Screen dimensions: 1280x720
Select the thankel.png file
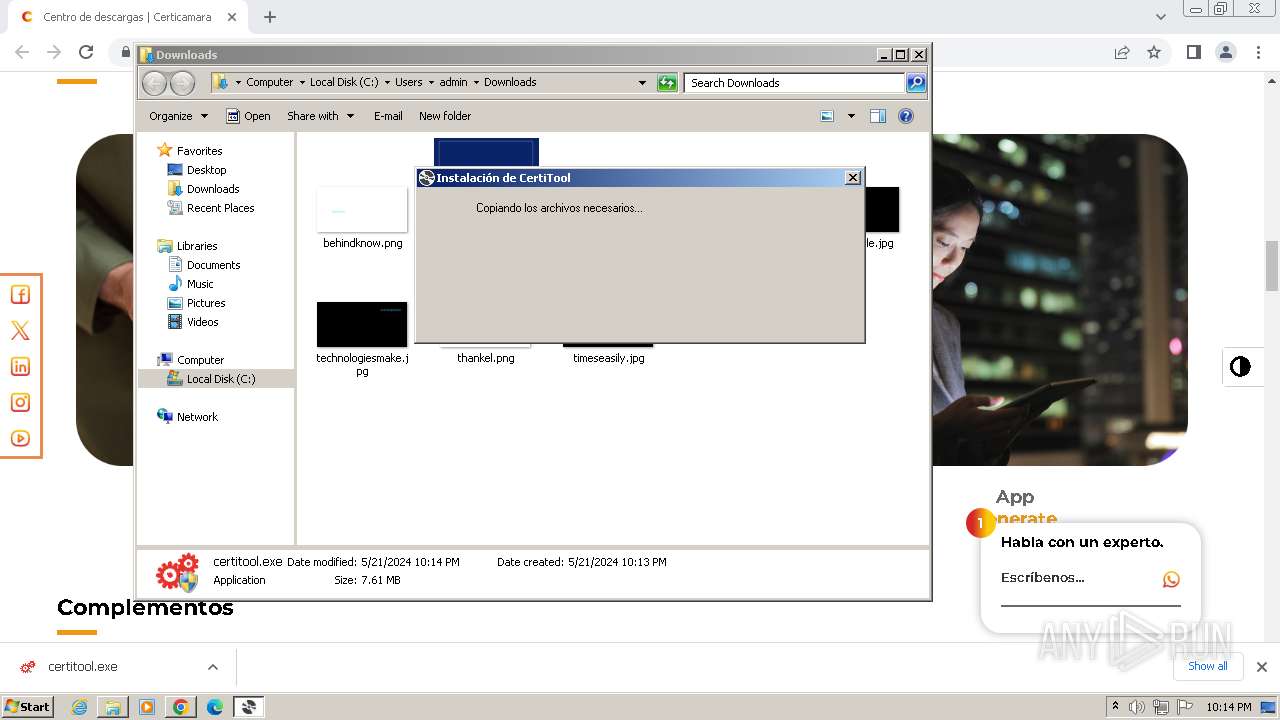(x=486, y=357)
